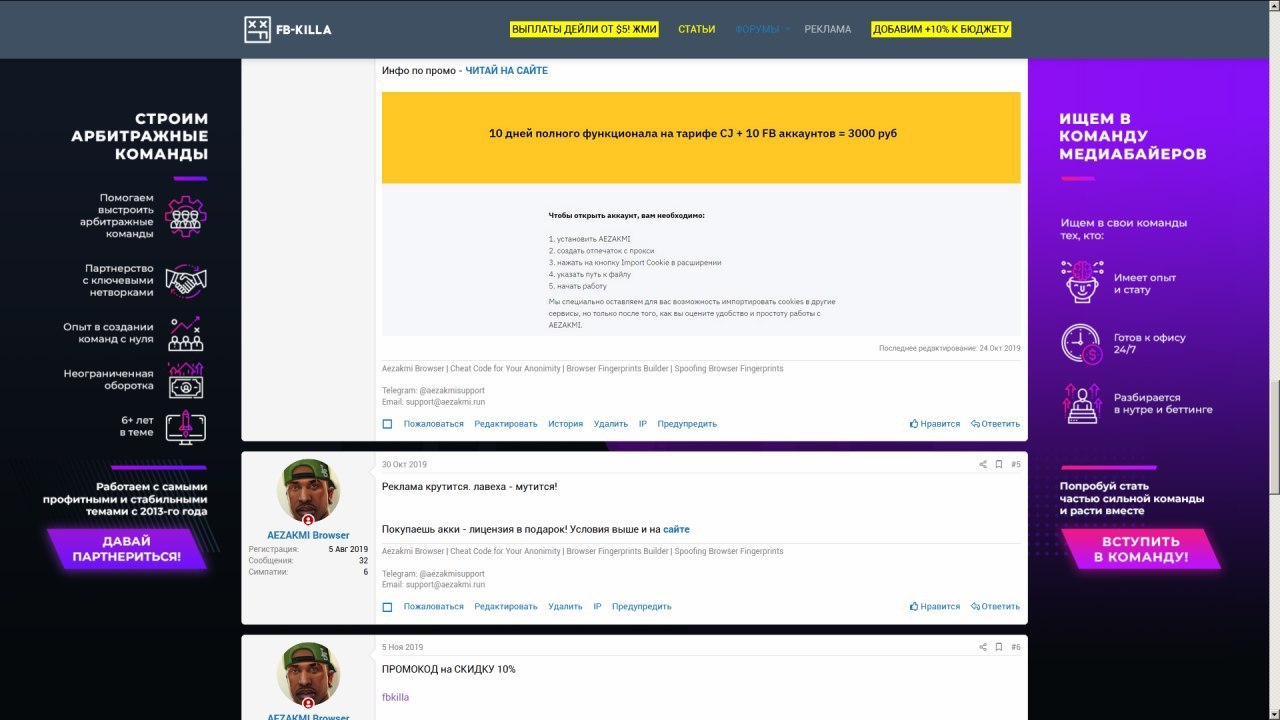1280x720 pixels.
Task: Click the 30 Окт 2019 post date
Action: (x=404, y=464)
